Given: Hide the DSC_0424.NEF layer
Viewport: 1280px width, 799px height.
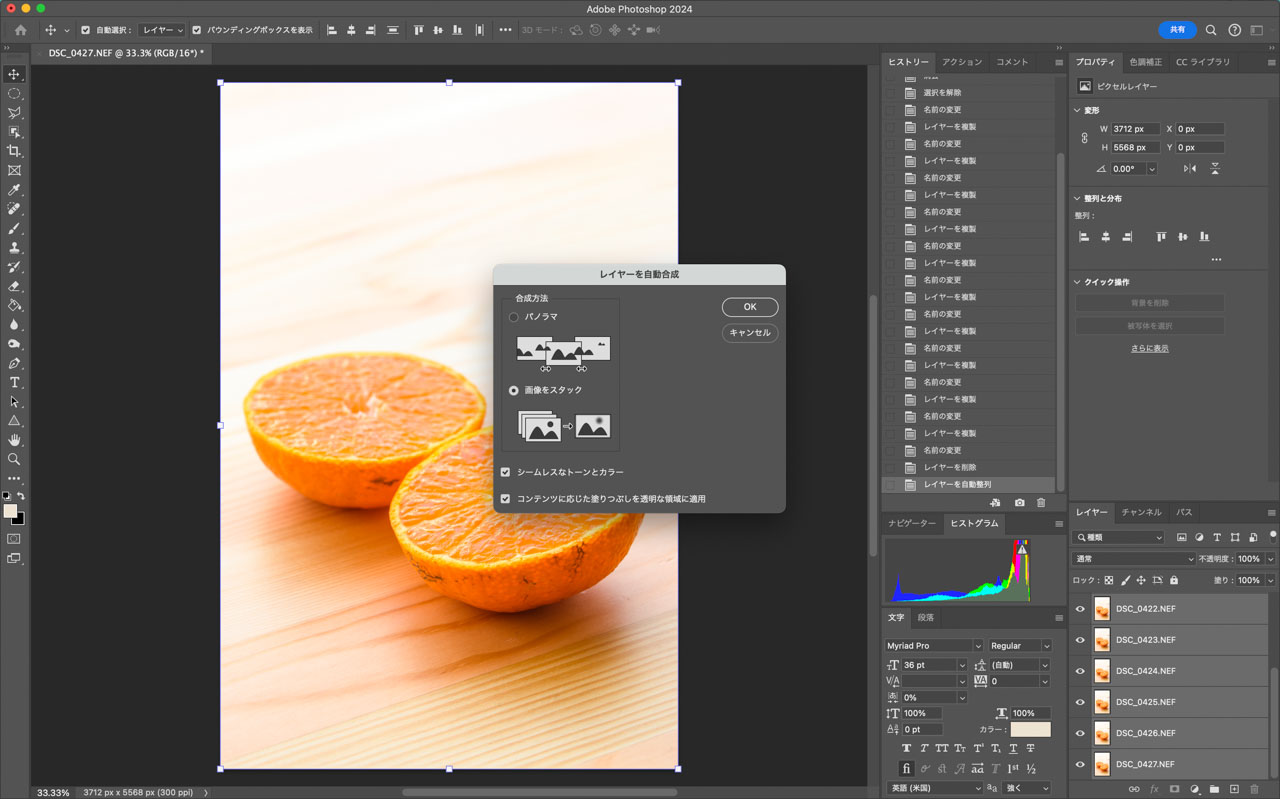Looking at the screenshot, I should 1080,671.
